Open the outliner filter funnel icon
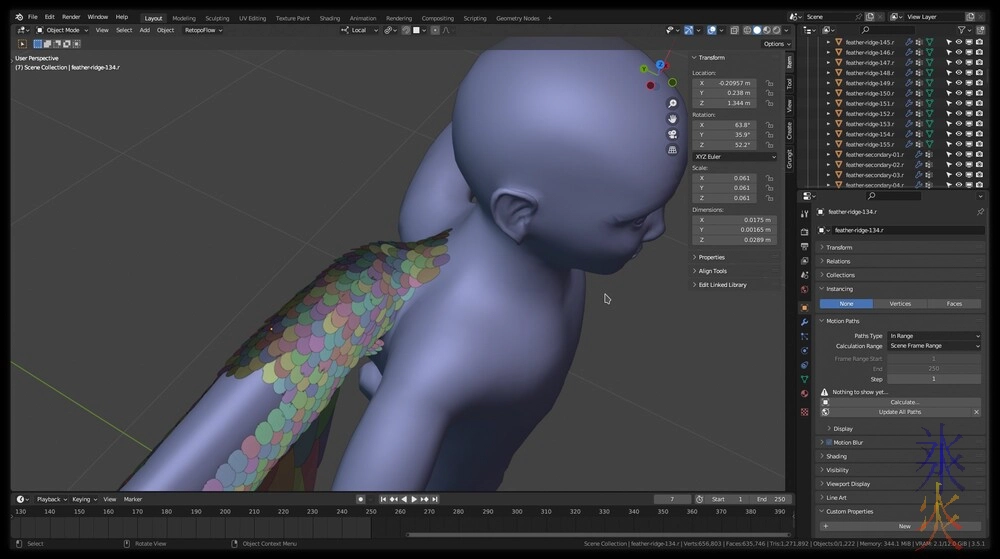1000x559 pixels. (963, 30)
